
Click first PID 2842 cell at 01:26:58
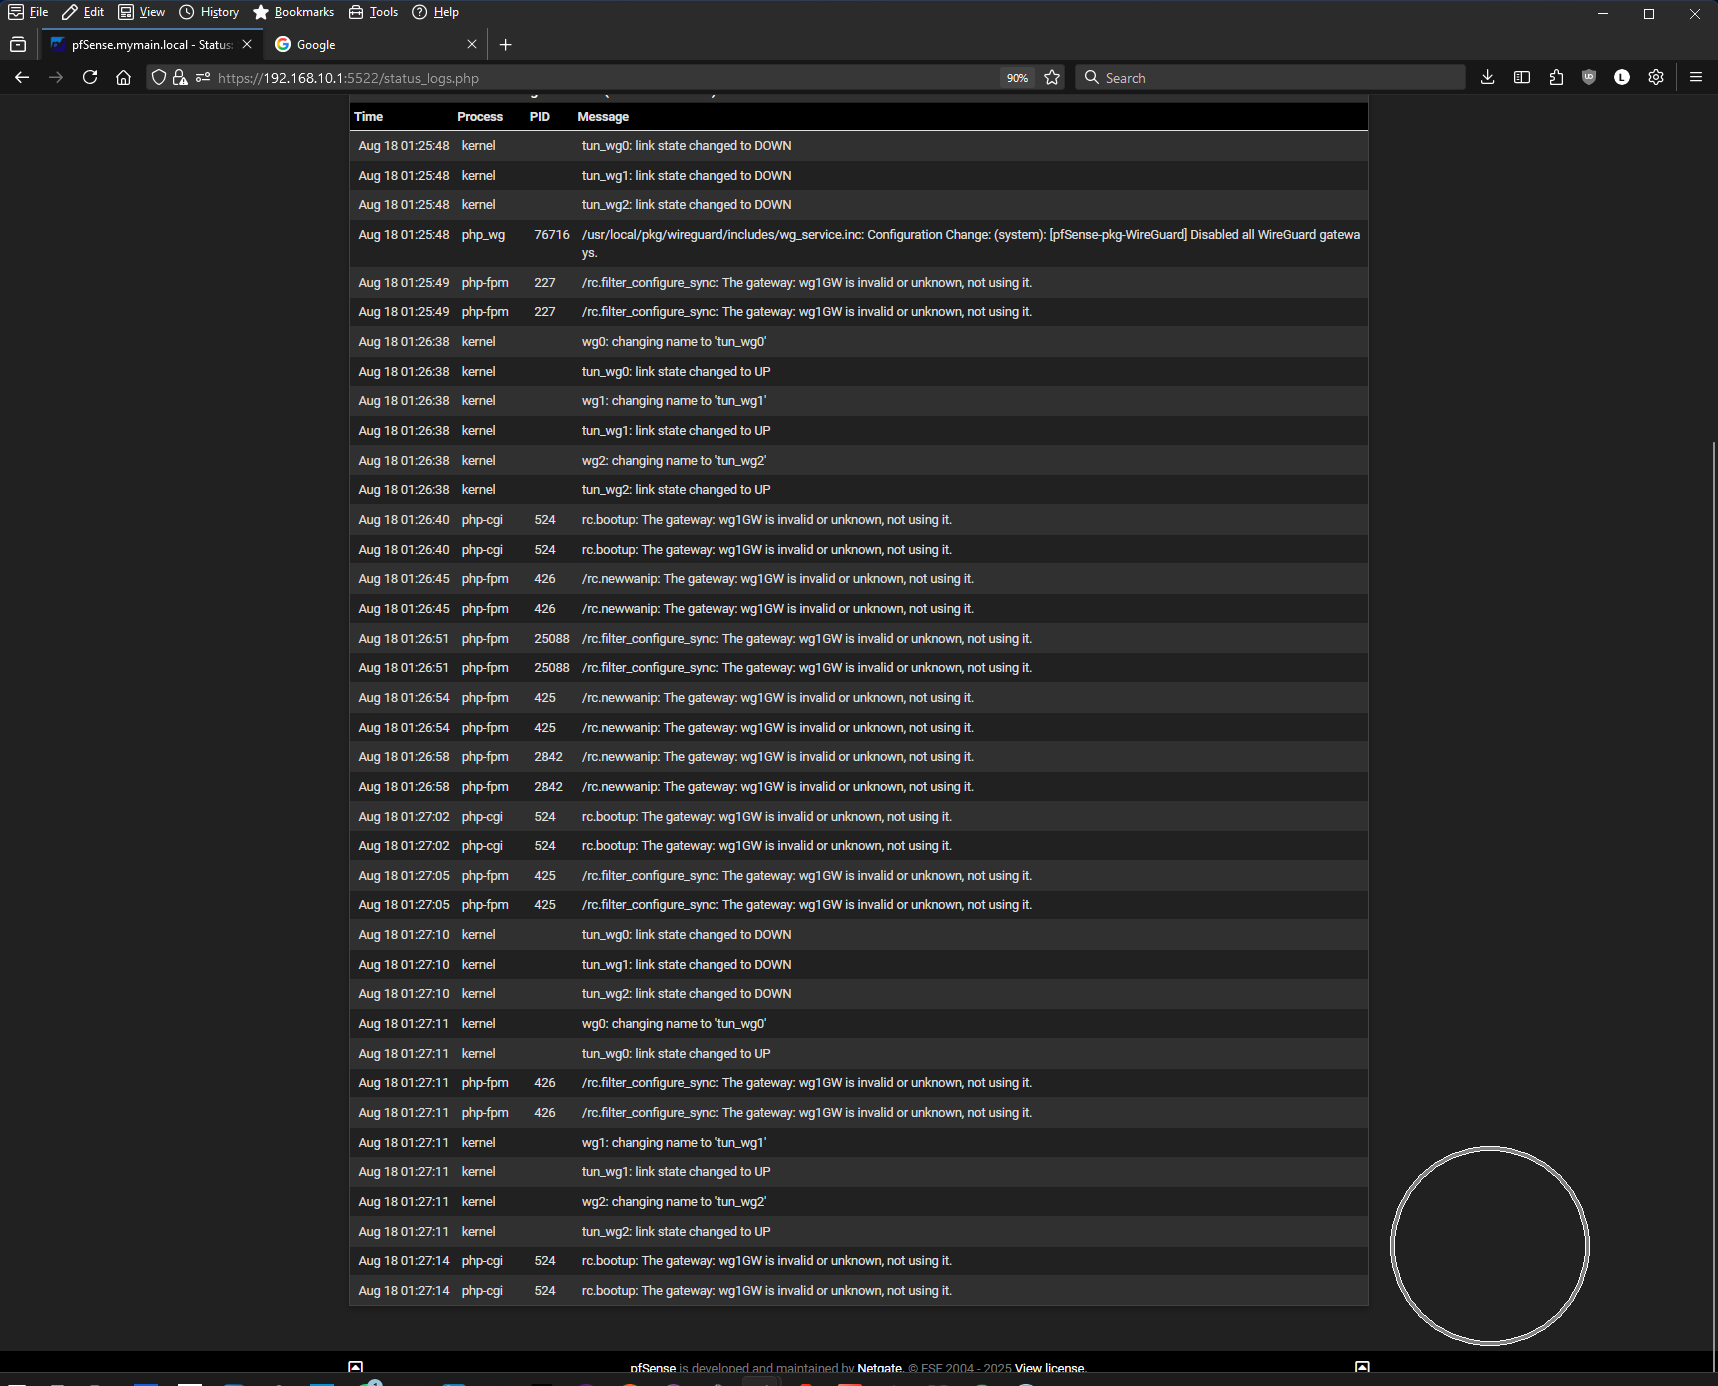pos(548,757)
